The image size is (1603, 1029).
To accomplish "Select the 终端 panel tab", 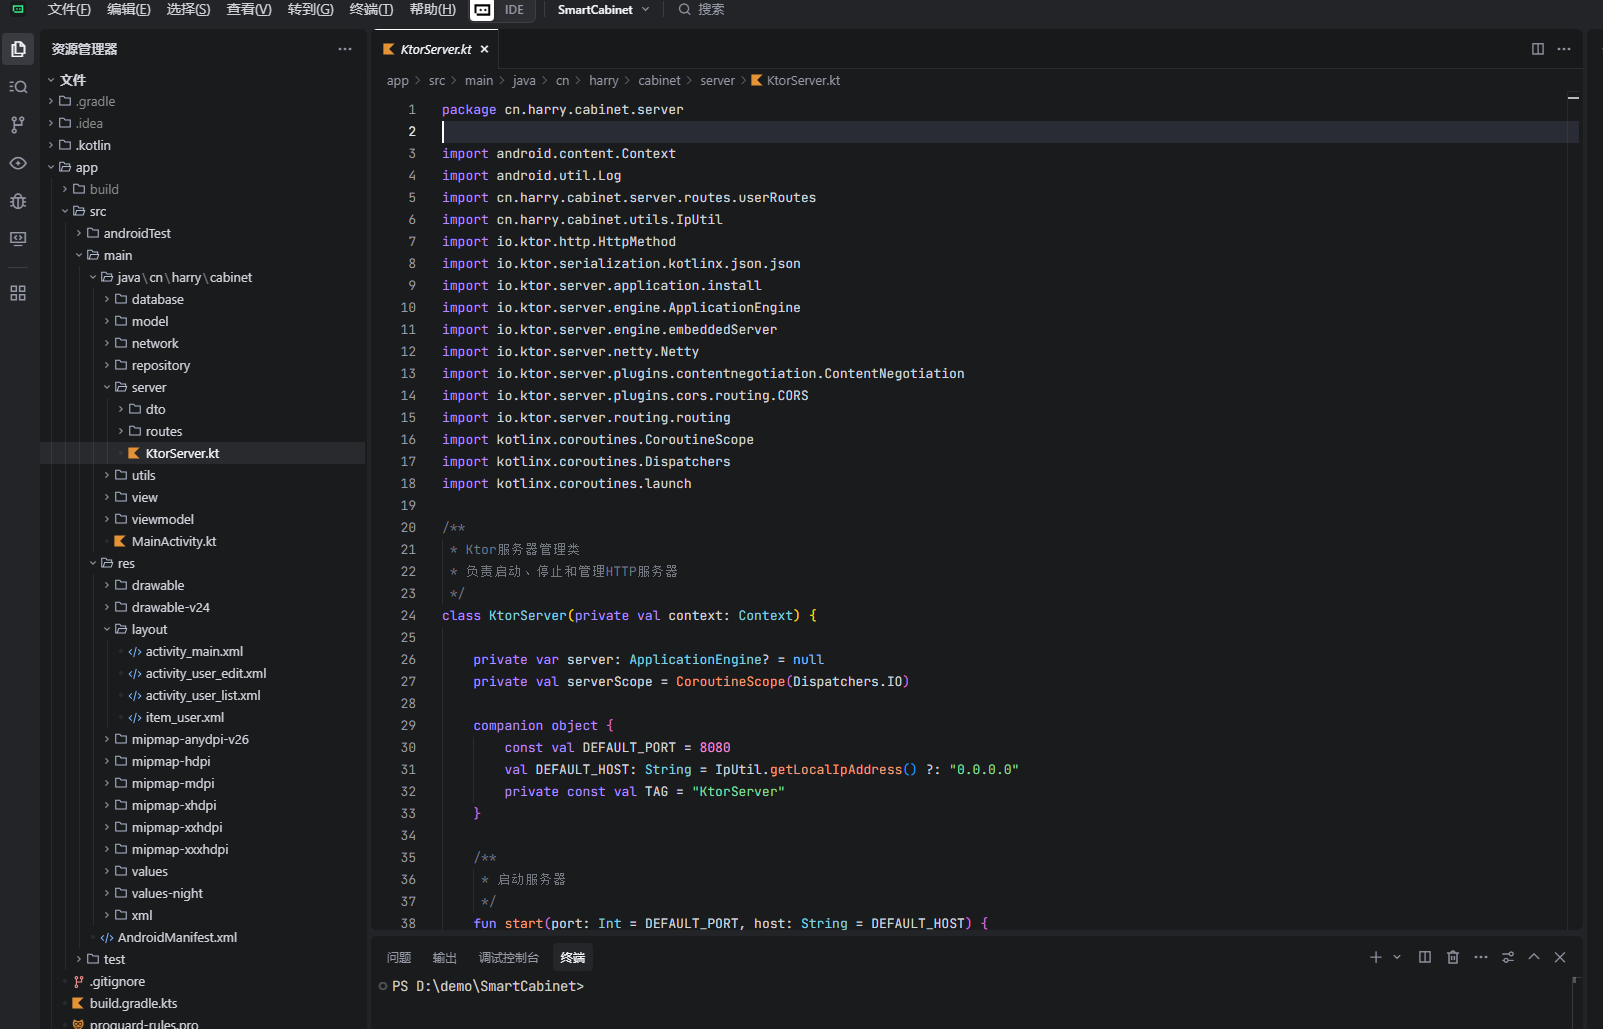I will click(573, 957).
